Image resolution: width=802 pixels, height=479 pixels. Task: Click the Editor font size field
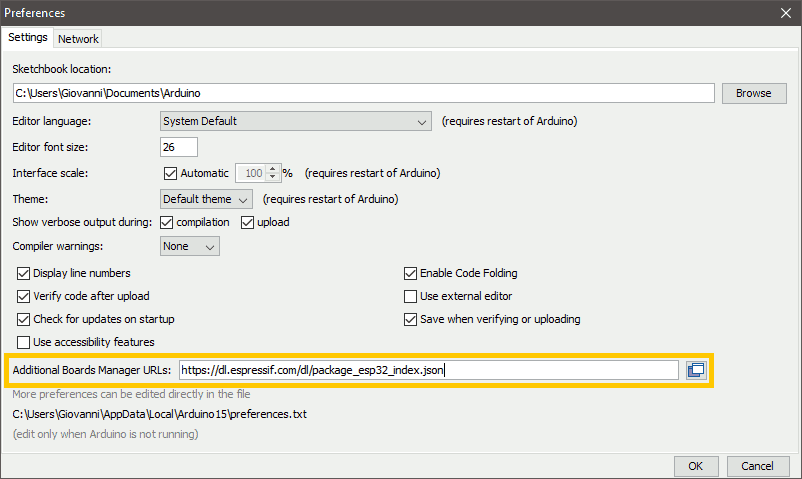[179, 147]
